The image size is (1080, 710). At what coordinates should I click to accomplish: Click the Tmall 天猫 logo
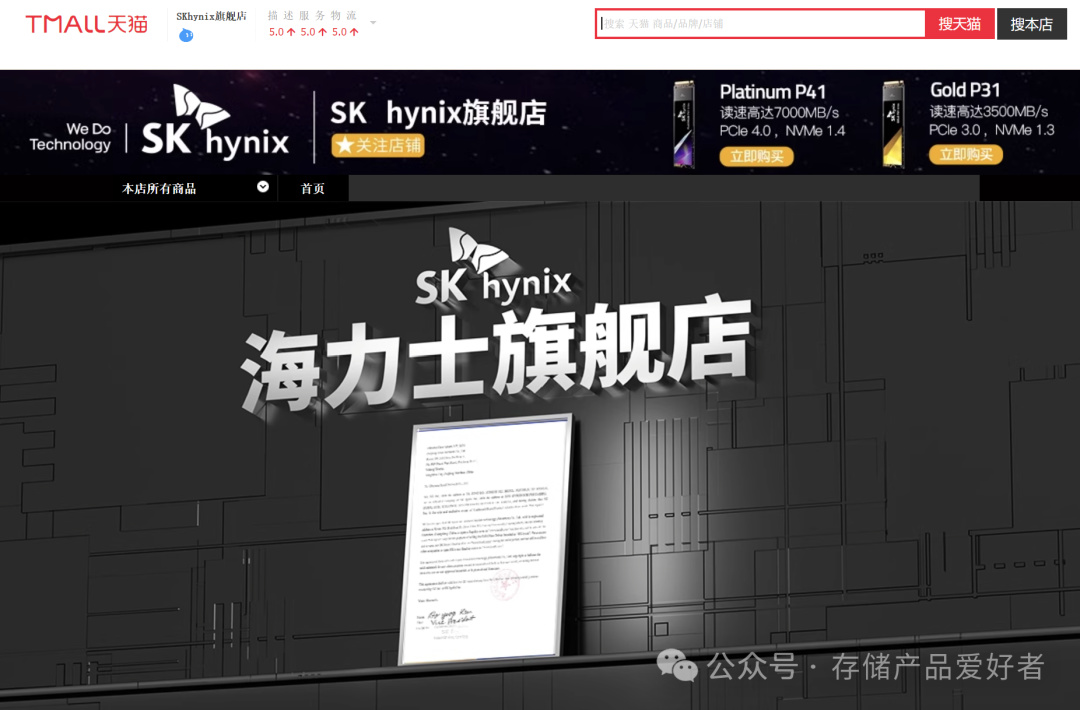87,24
